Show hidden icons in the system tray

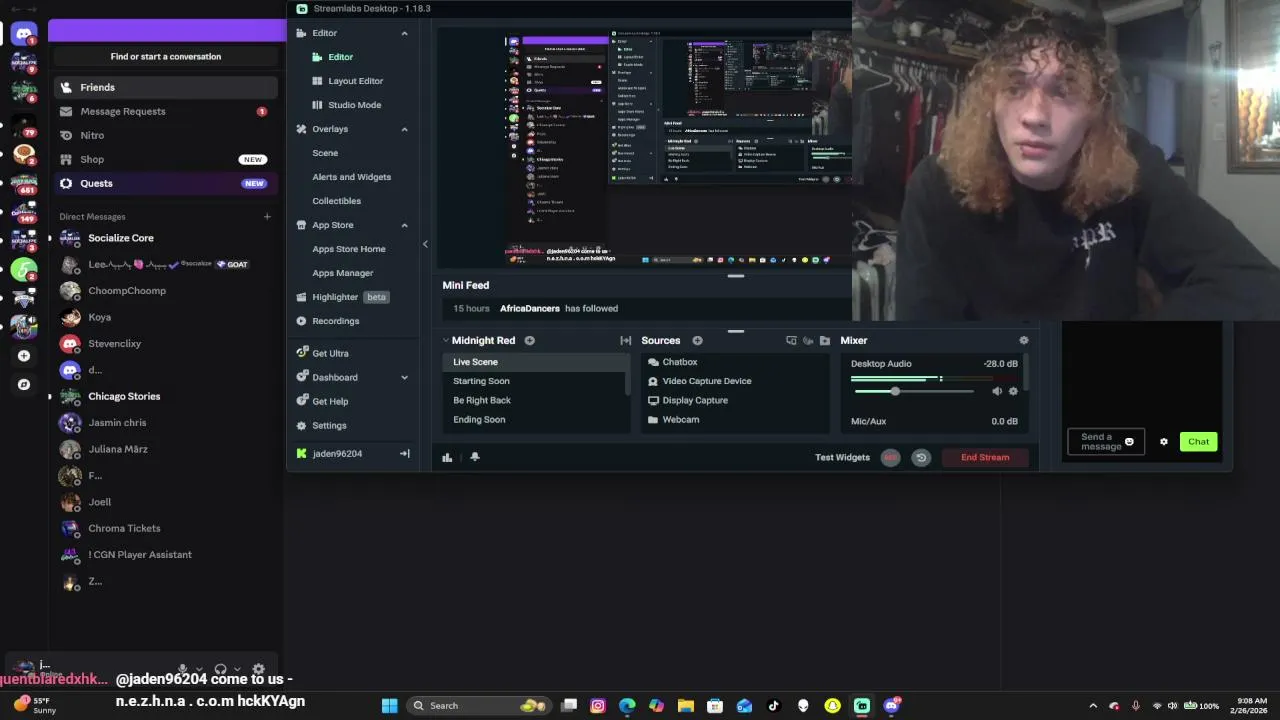coord(1093,706)
